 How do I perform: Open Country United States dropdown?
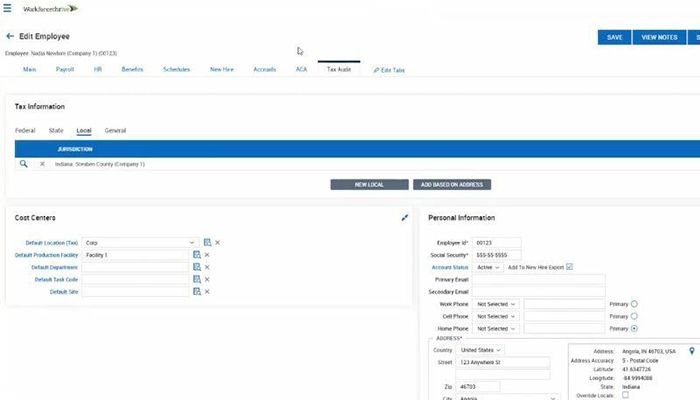480,350
